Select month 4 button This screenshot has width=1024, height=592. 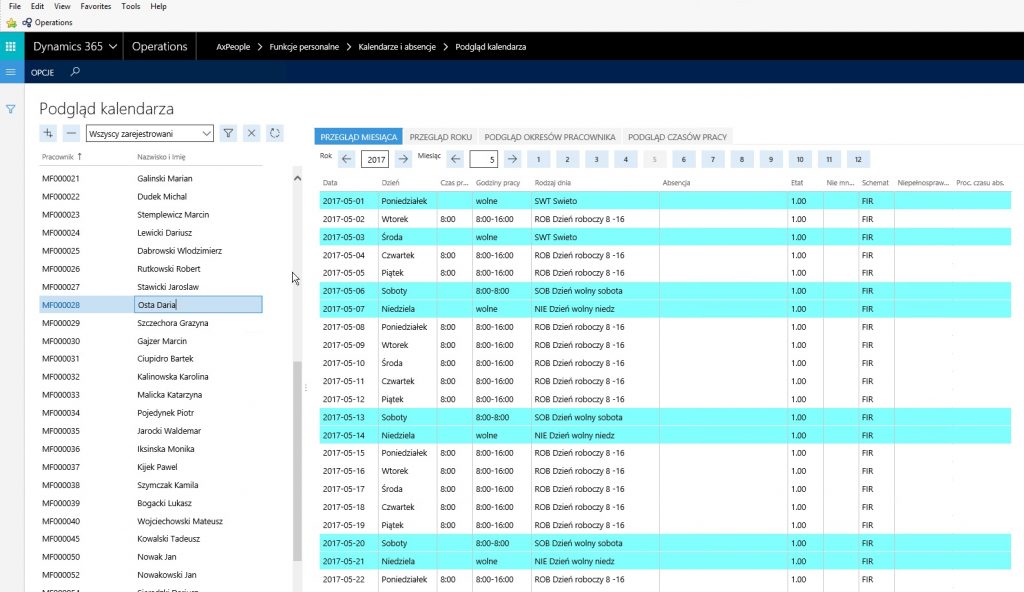pyautogui.click(x=626, y=159)
